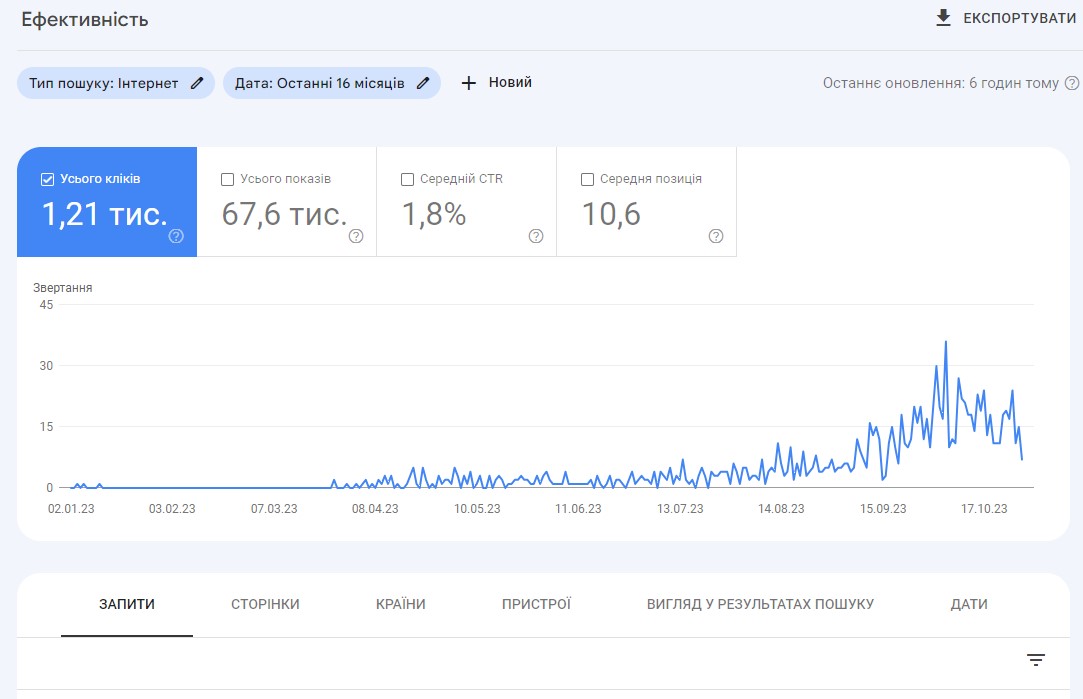Open help icon next to last update
1083x699 pixels.
(1071, 83)
